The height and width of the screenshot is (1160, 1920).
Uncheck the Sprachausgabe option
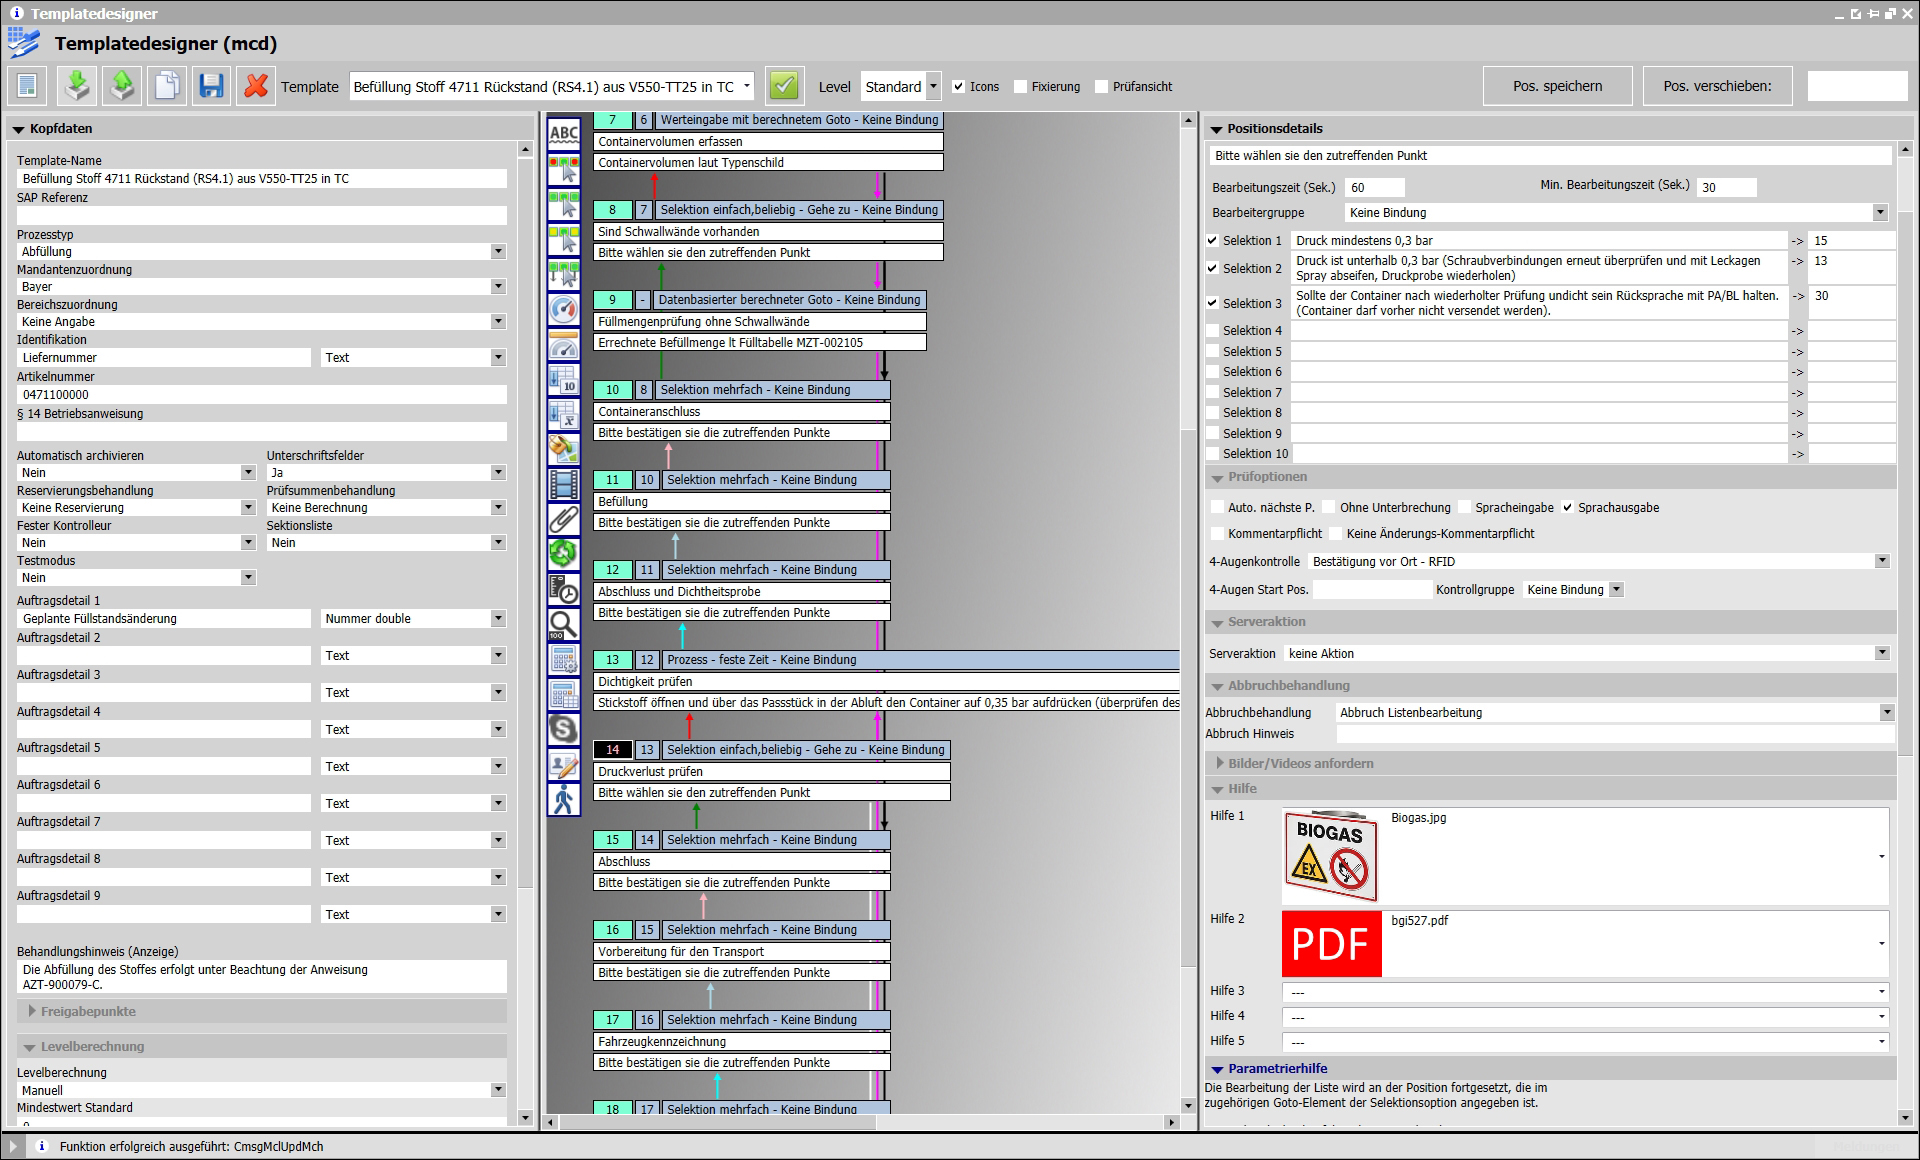[1568, 508]
